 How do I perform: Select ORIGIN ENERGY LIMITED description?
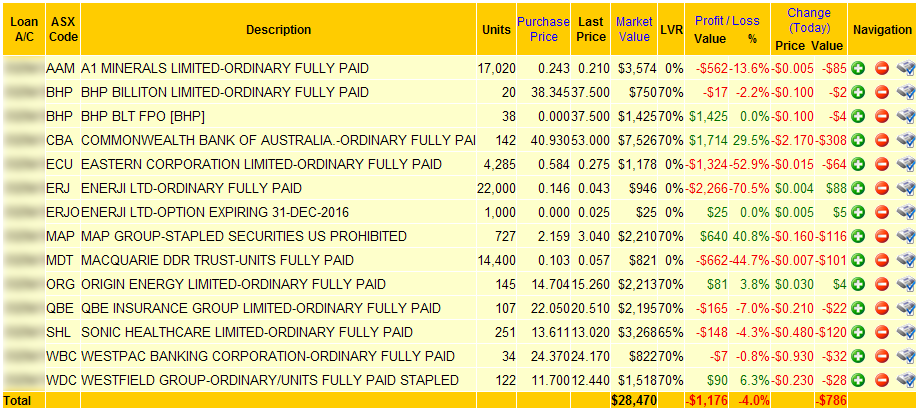pos(233,284)
